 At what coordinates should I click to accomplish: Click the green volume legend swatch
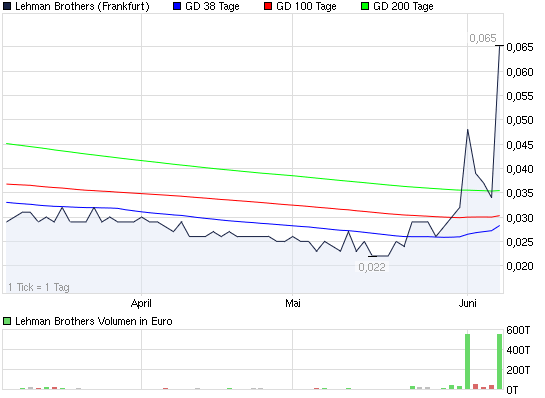click(7, 321)
